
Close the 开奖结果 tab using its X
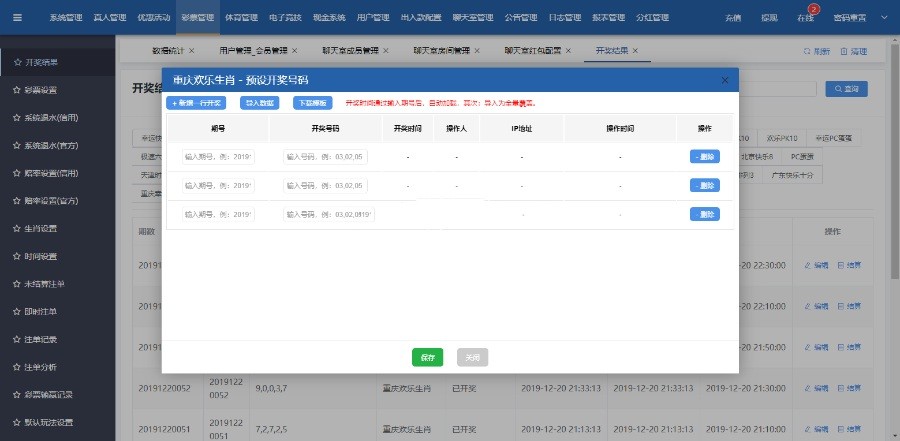[635, 50]
